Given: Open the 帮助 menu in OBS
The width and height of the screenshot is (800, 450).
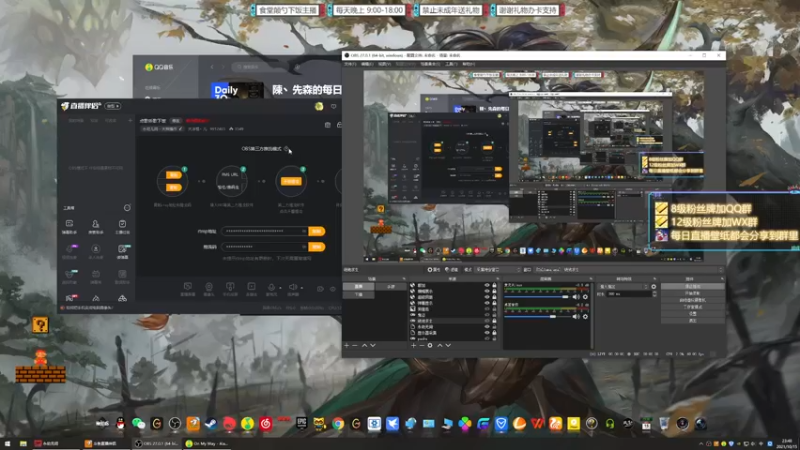Looking at the screenshot, I should 468,64.
